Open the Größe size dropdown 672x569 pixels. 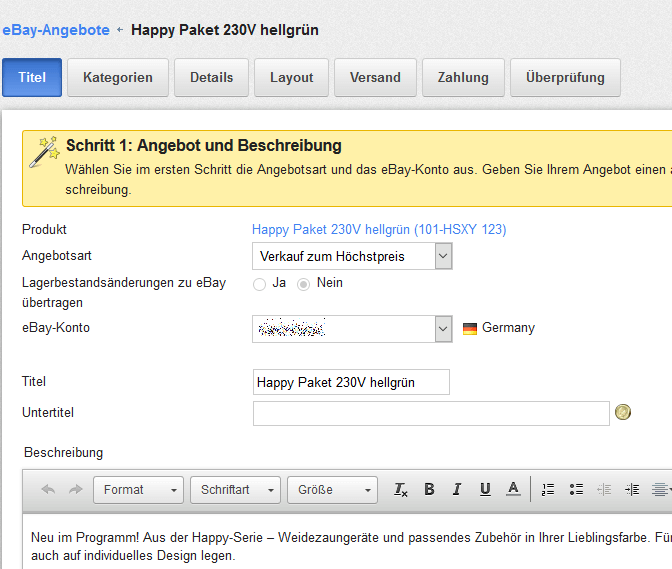pos(332,490)
